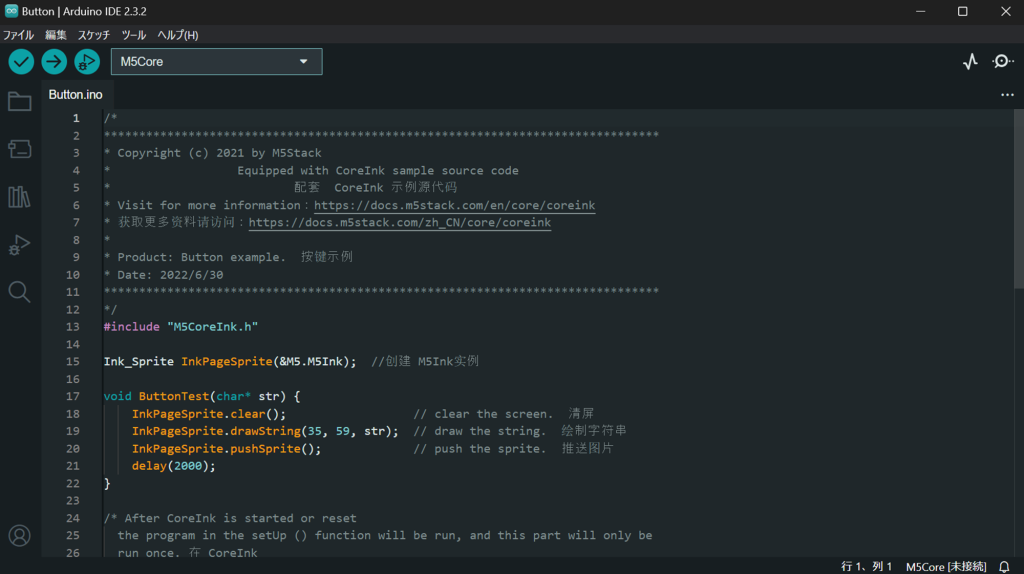Click the #include "M5CoreInk.h" line
Image resolution: width=1024 pixels, height=574 pixels.
(181, 327)
